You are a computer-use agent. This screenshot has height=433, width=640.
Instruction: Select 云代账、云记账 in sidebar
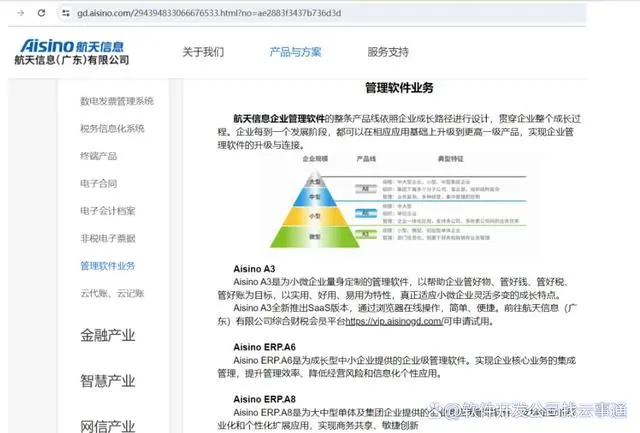click(112, 293)
